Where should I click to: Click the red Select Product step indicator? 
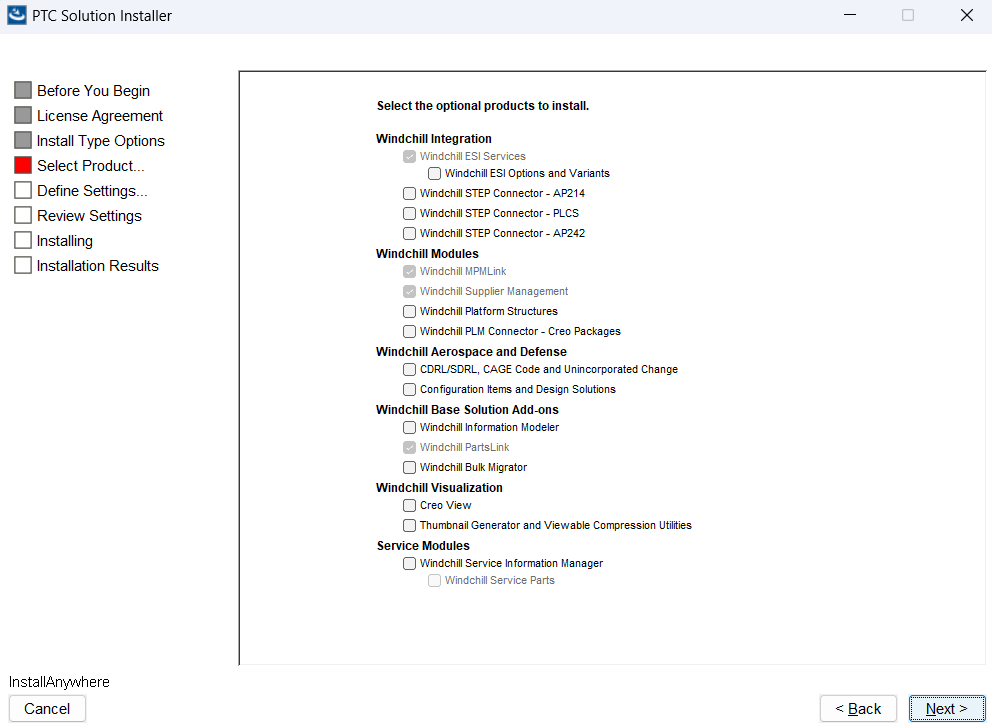[23, 166]
